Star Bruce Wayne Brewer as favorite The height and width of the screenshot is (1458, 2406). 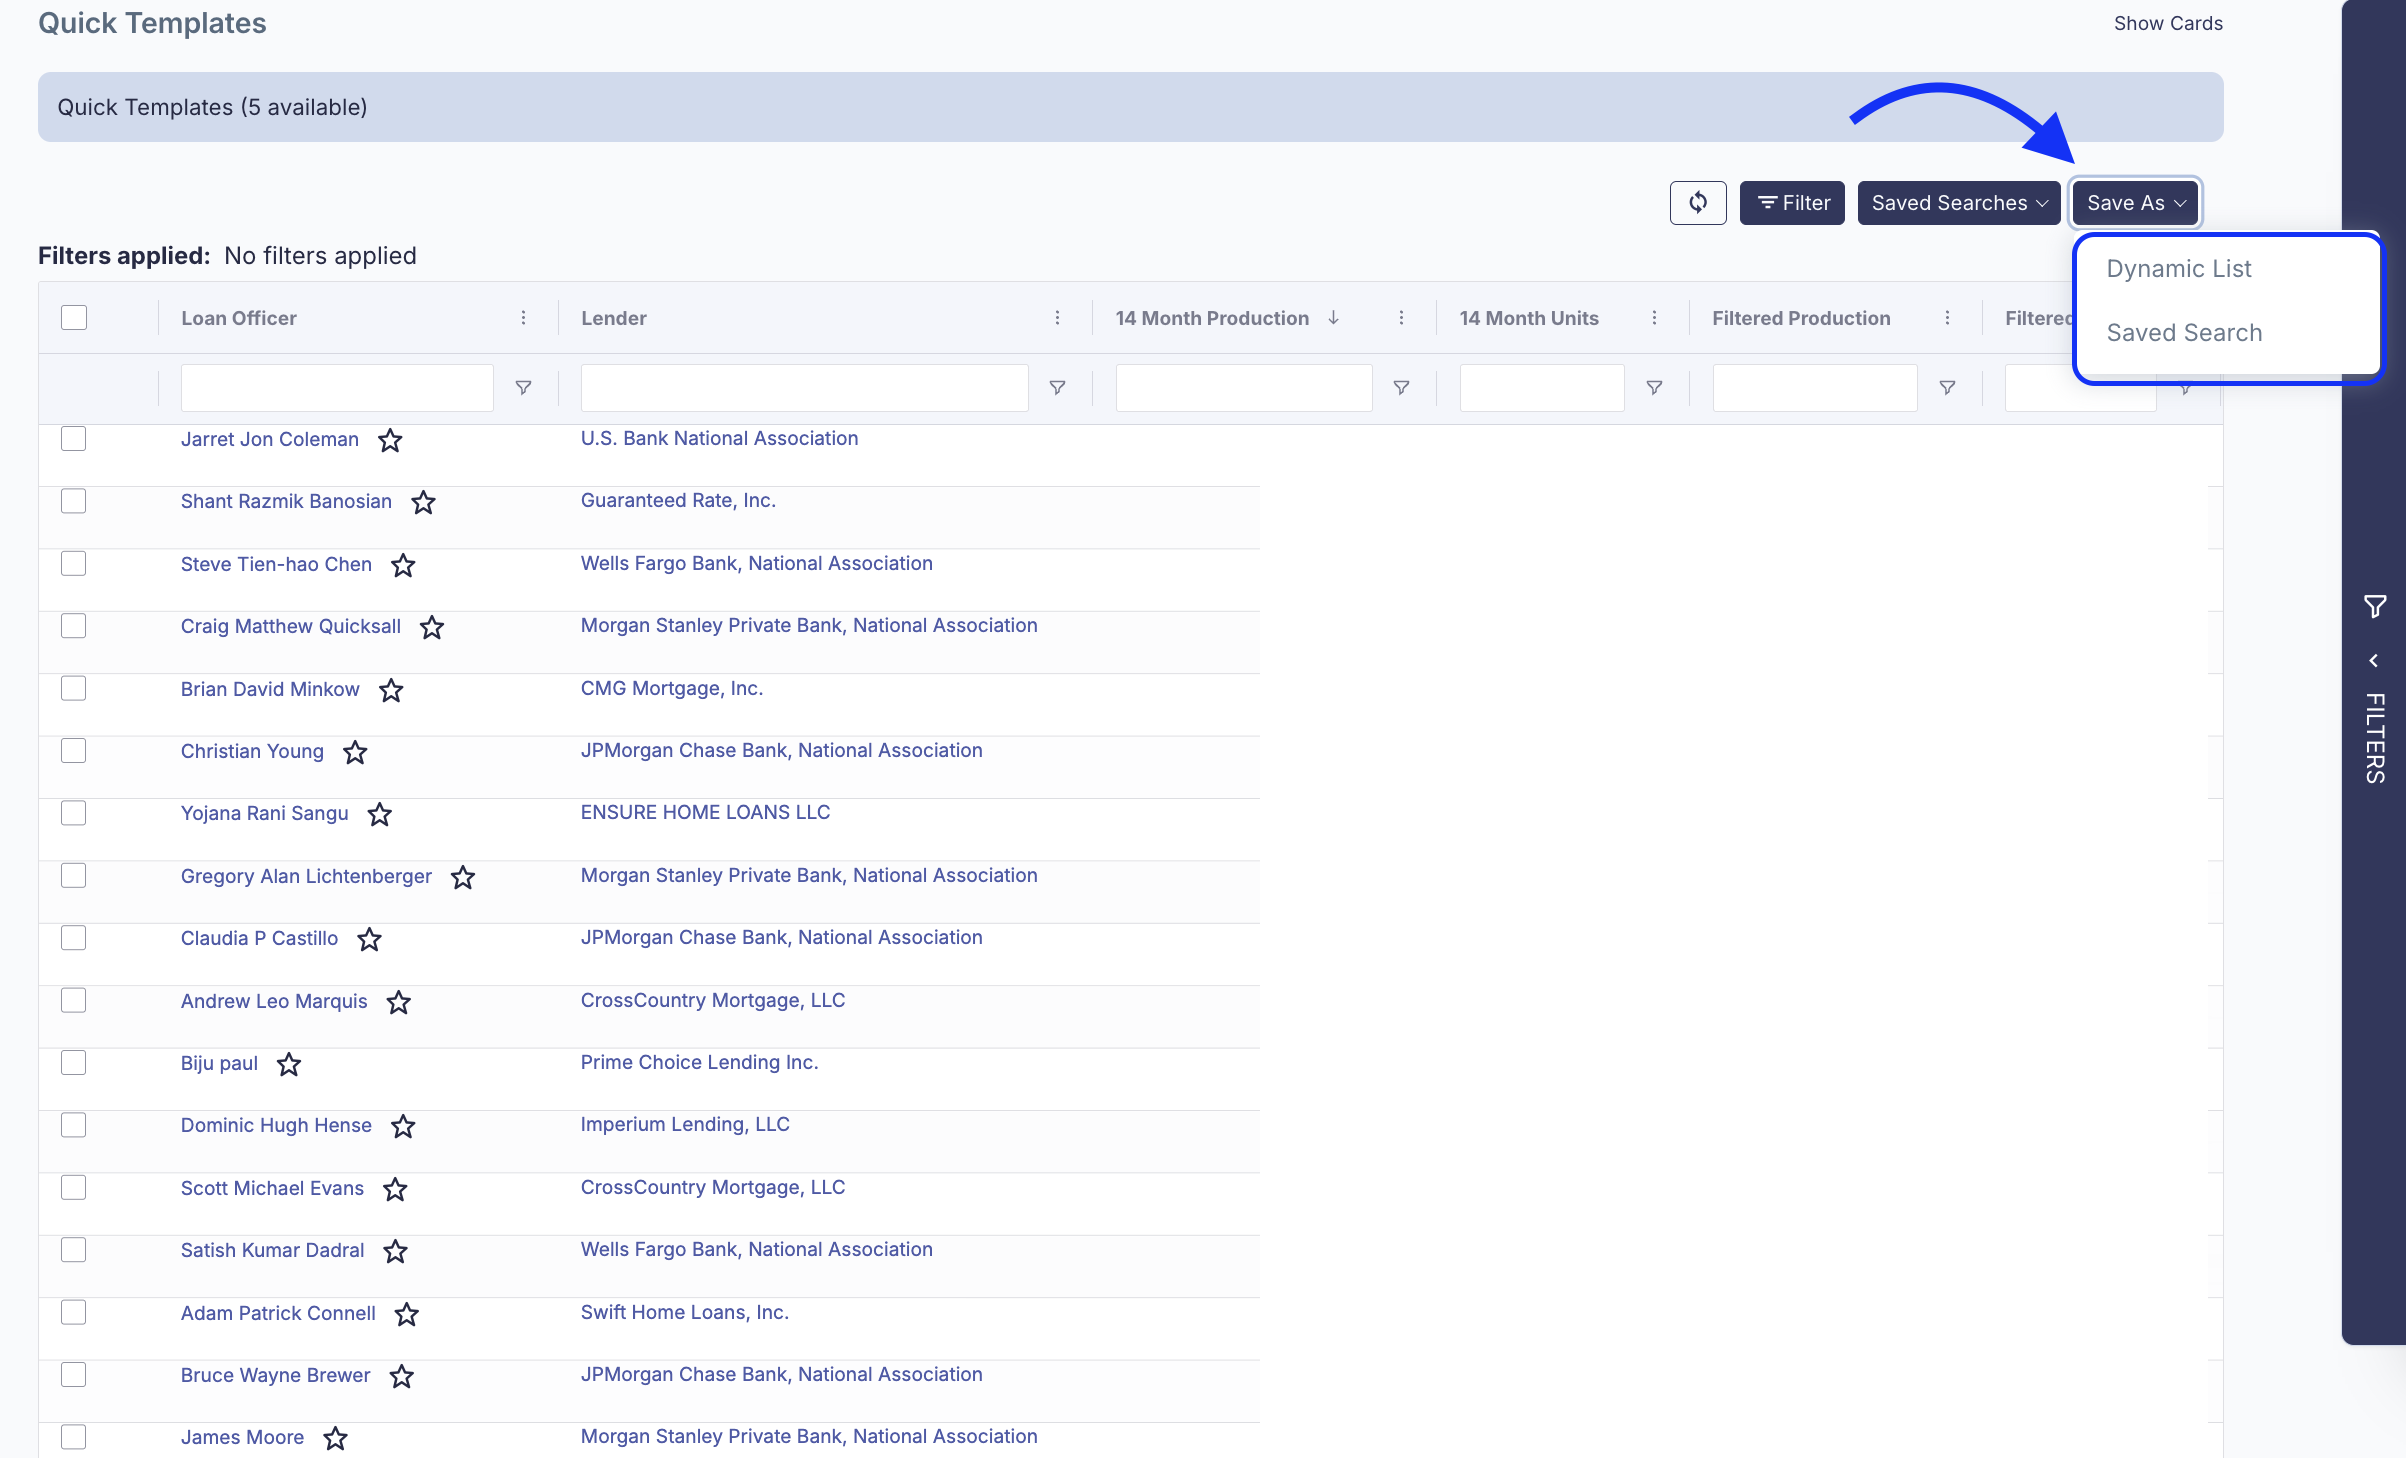pyautogui.click(x=401, y=1376)
